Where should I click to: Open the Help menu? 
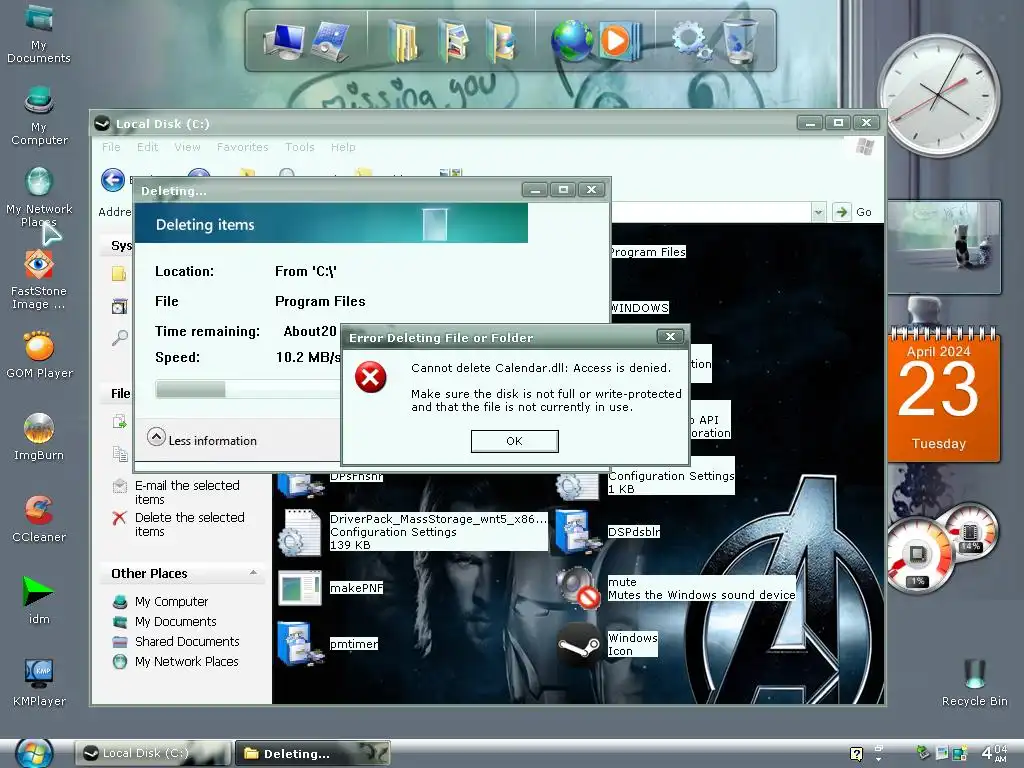coord(343,147)
